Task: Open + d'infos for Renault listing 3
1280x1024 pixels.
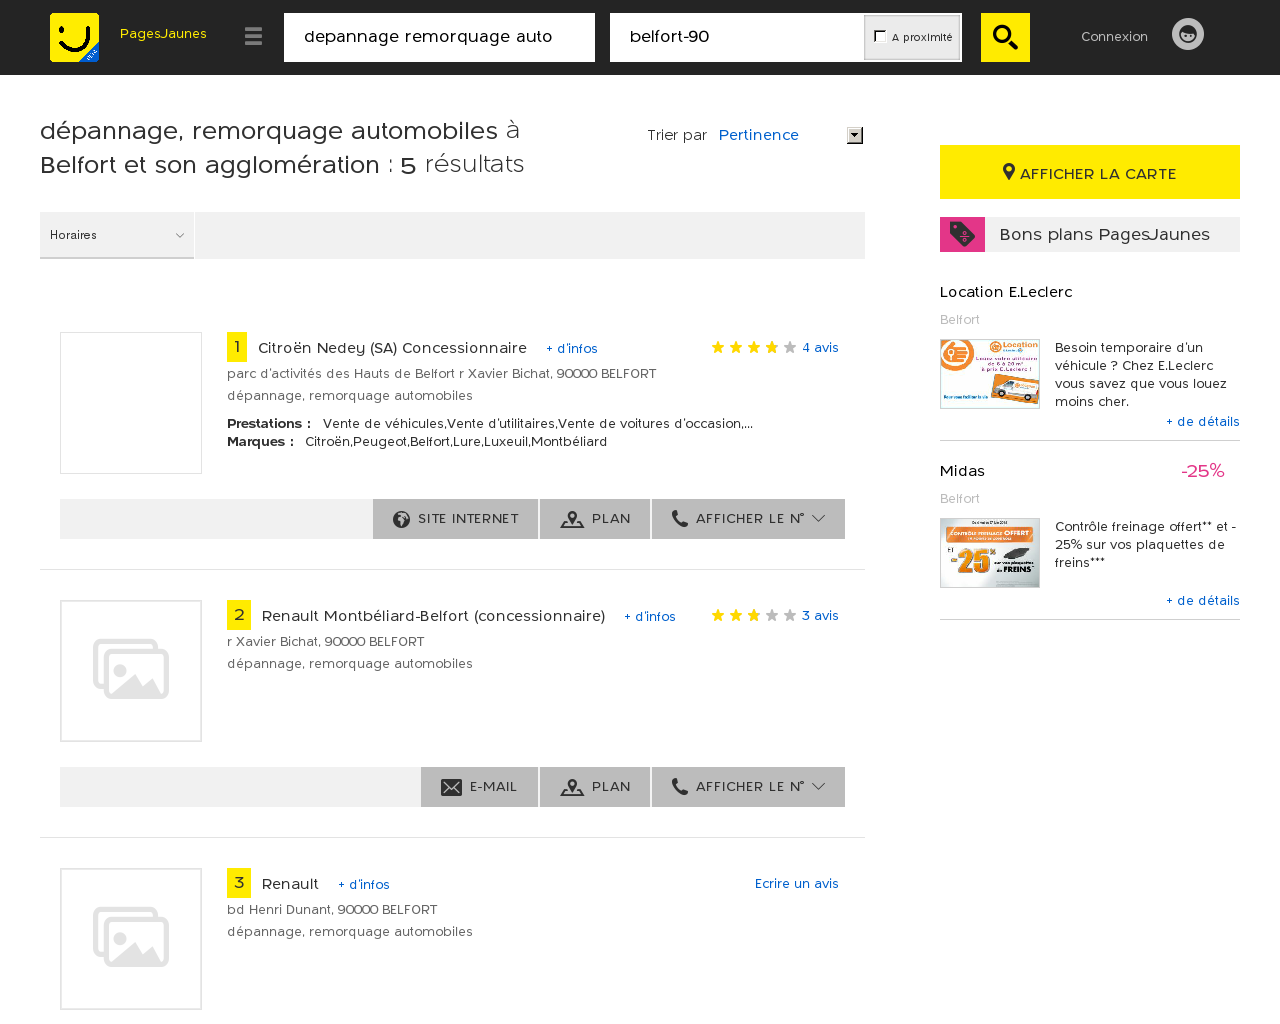Action: pos(364,885)
